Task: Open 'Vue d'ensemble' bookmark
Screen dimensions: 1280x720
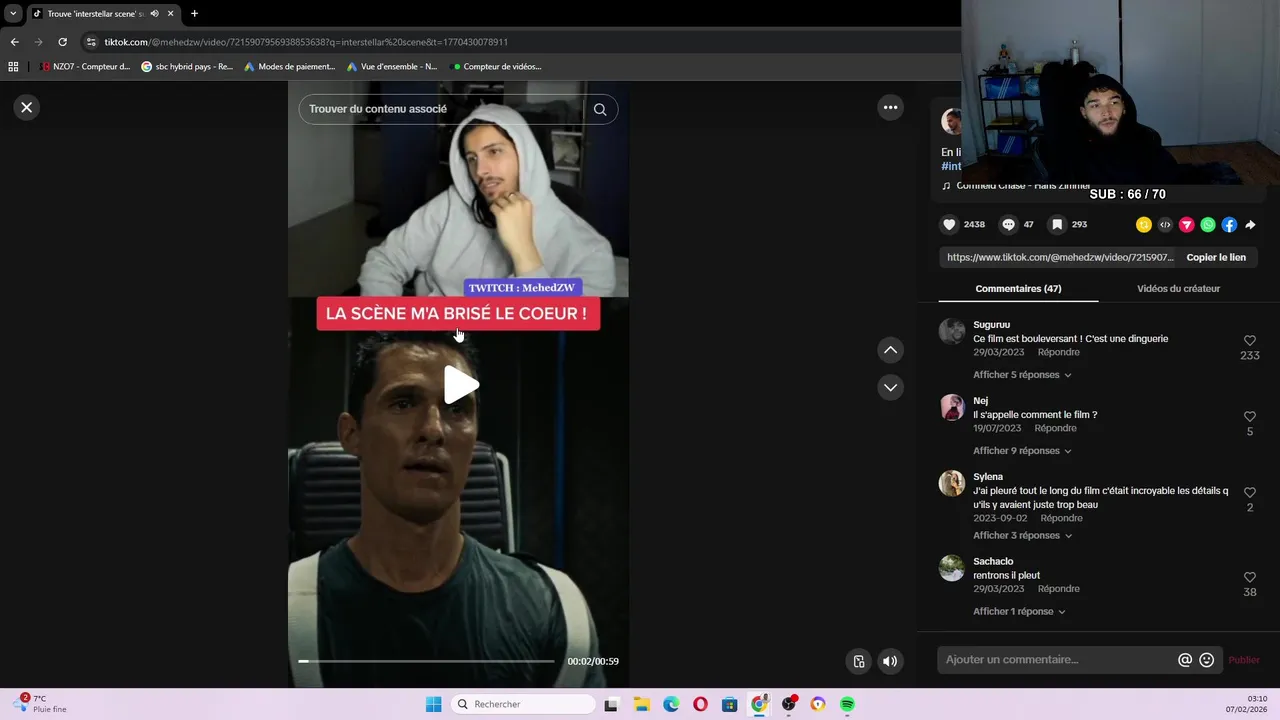Action: (x=392, y=67)
